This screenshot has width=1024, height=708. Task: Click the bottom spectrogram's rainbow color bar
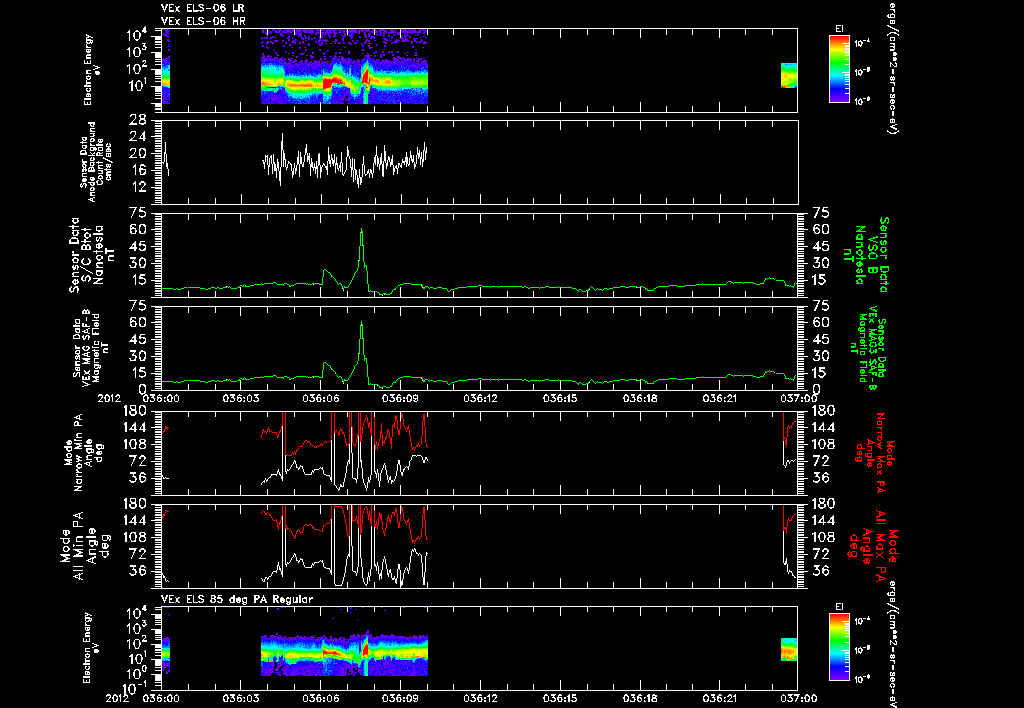click(x=839, y=647)
